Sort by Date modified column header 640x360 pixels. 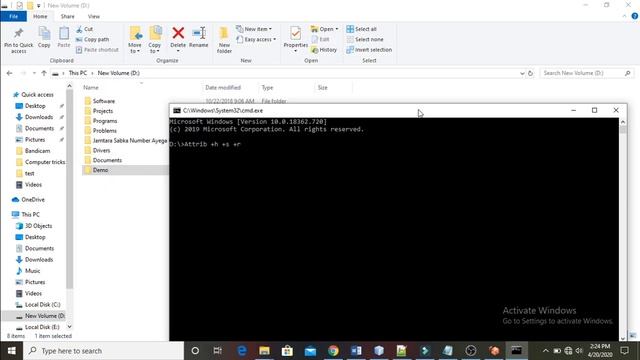(223, 88)
